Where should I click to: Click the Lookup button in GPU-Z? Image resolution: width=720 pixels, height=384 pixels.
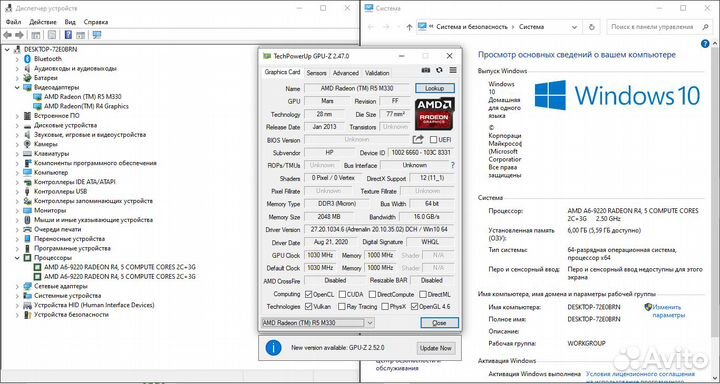point(435,88)
